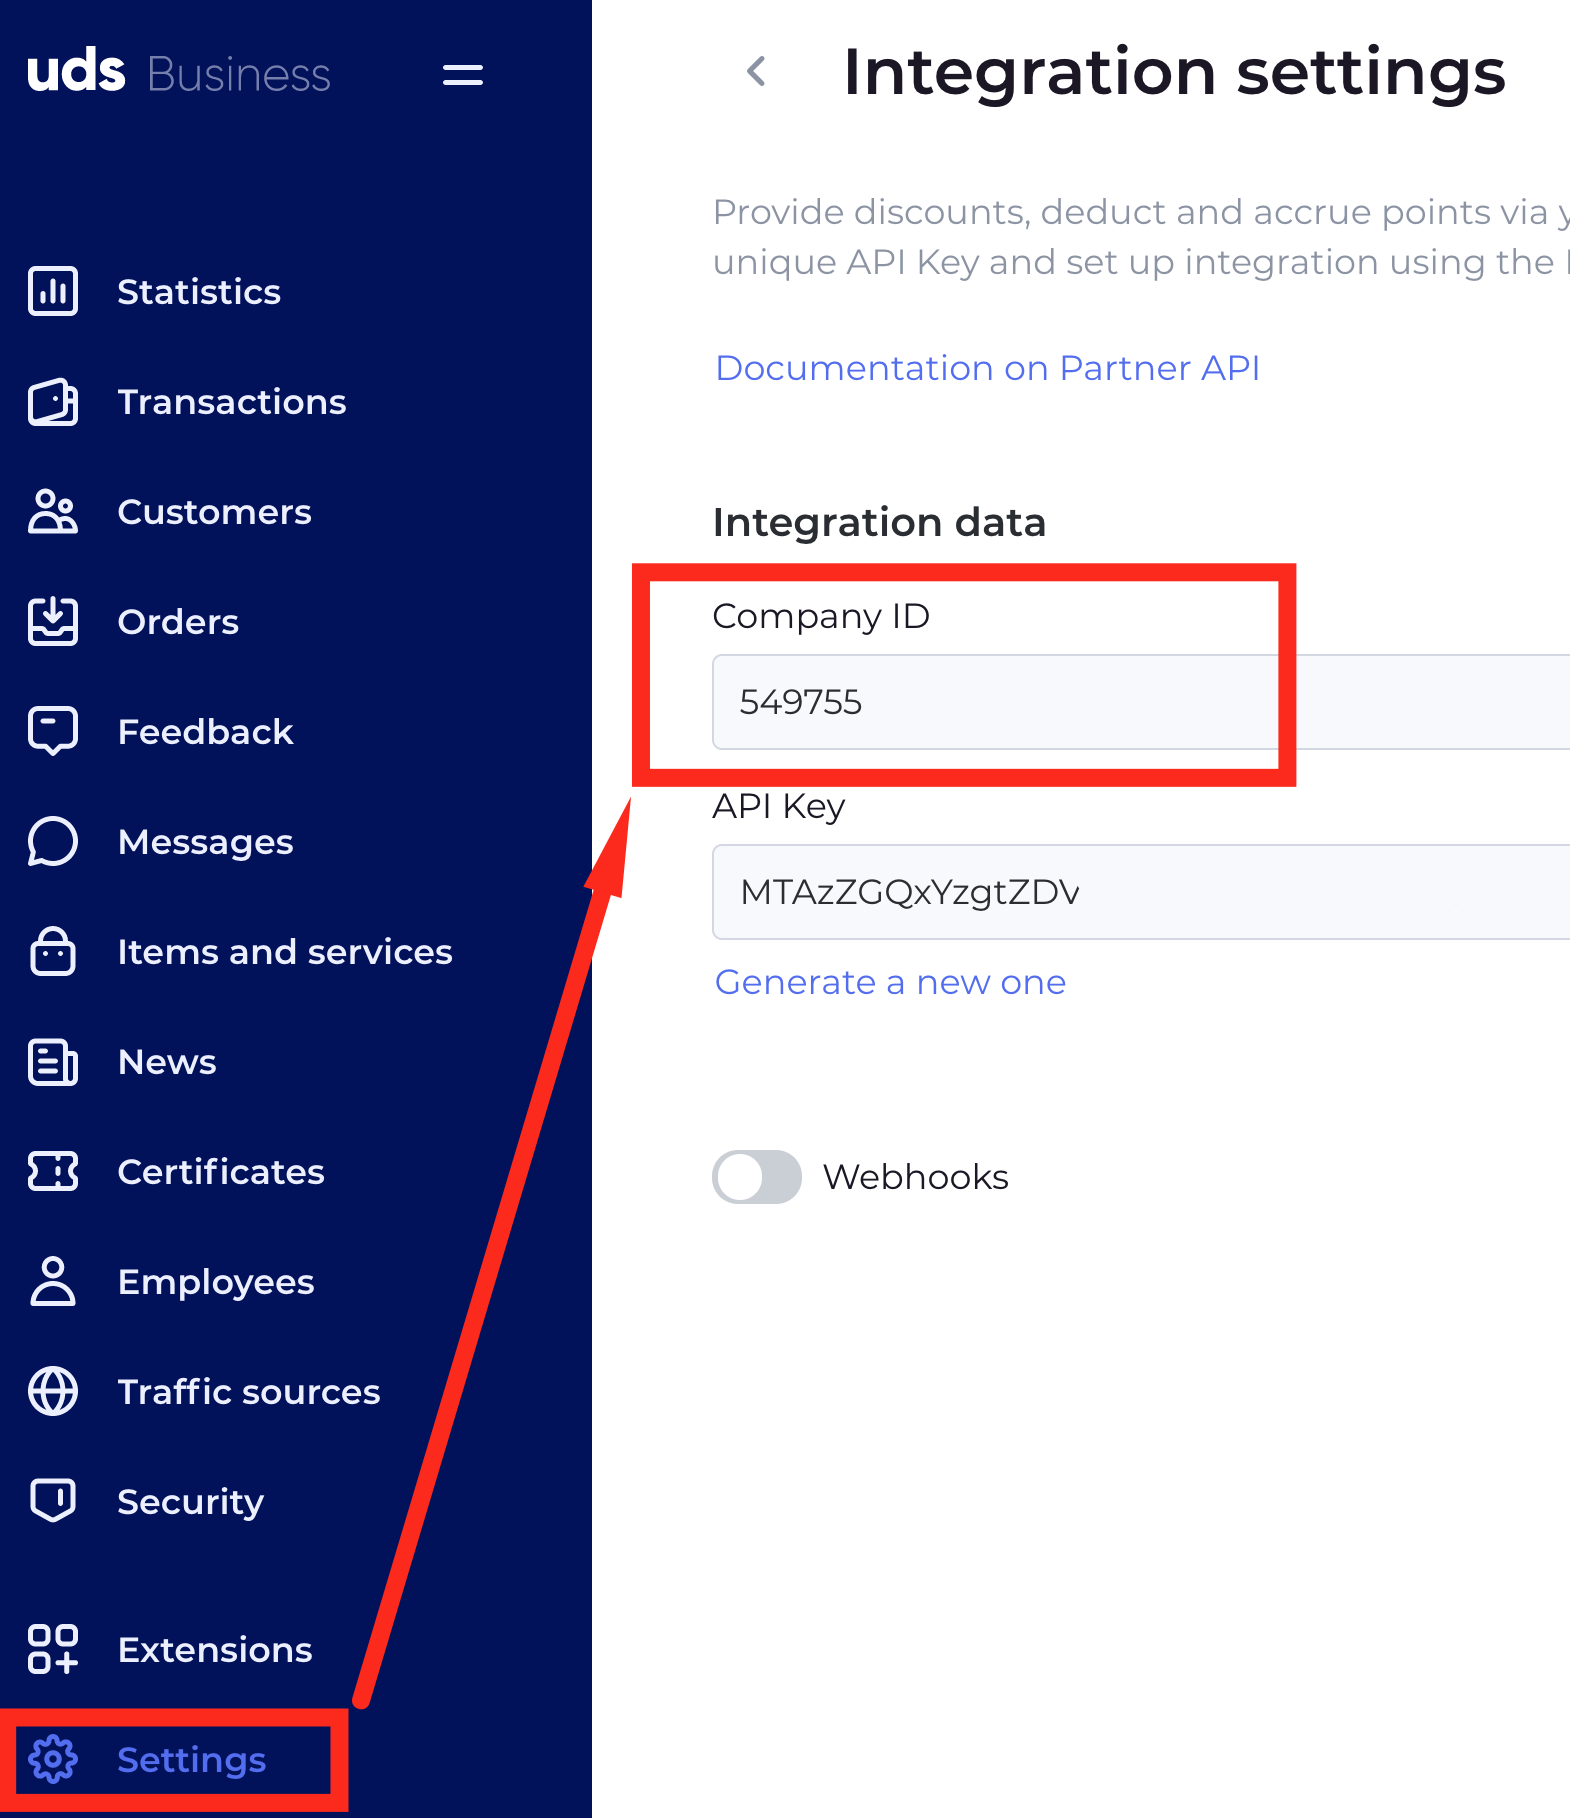
Task: Click the Feedback speech bubble icon
Action: coord(53,731)
